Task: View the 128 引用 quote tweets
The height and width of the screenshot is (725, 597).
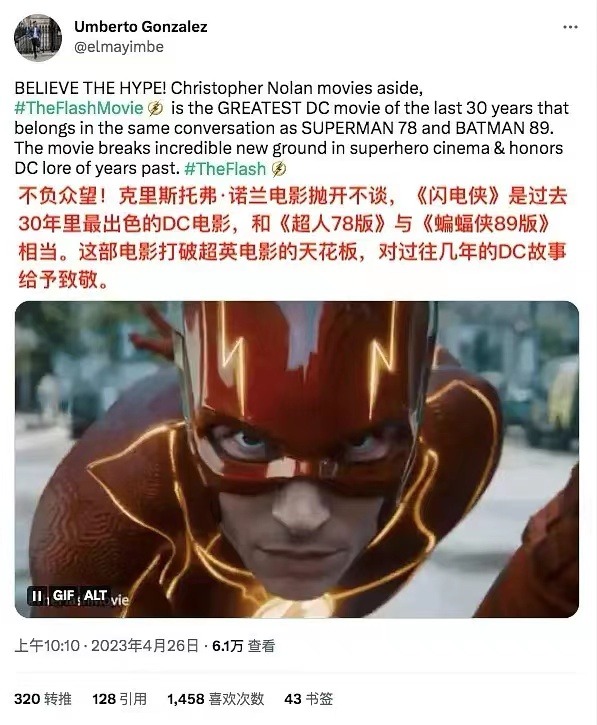Action: [x=119, y=698]
